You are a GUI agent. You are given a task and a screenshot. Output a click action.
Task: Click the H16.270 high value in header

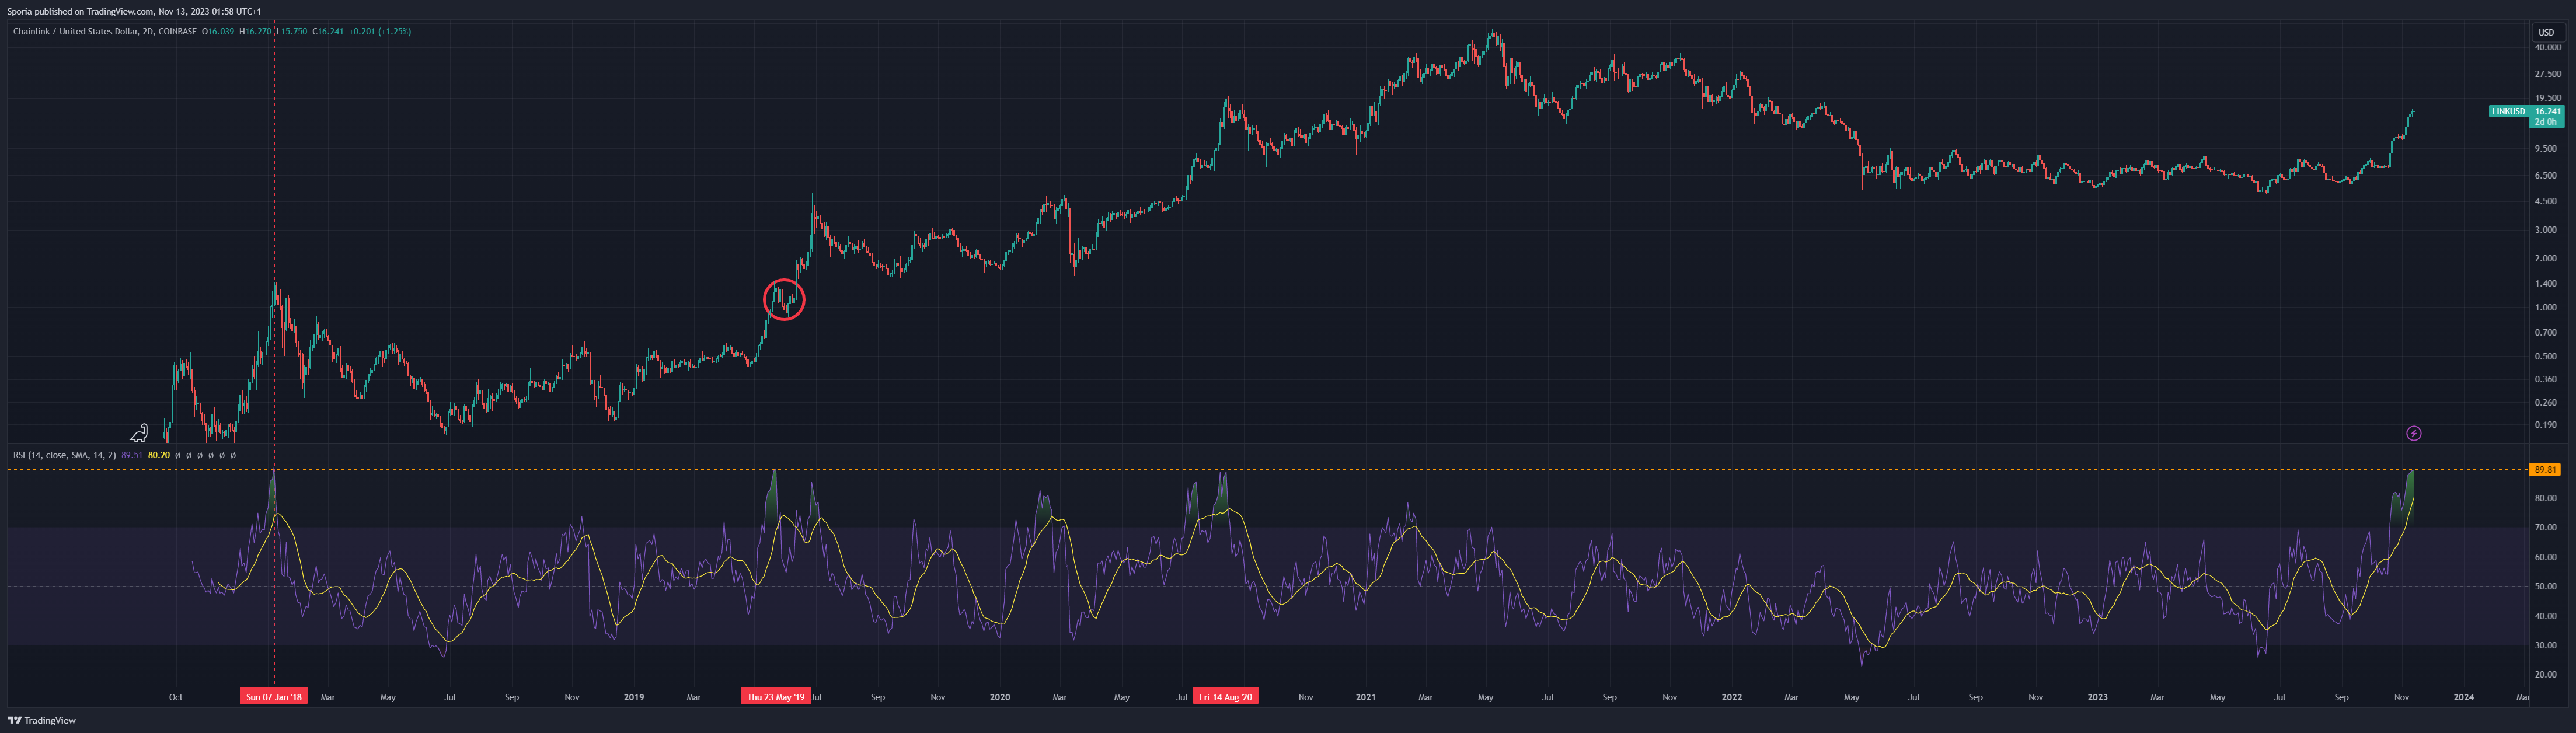pyautogui.click(x=256, y=31)
